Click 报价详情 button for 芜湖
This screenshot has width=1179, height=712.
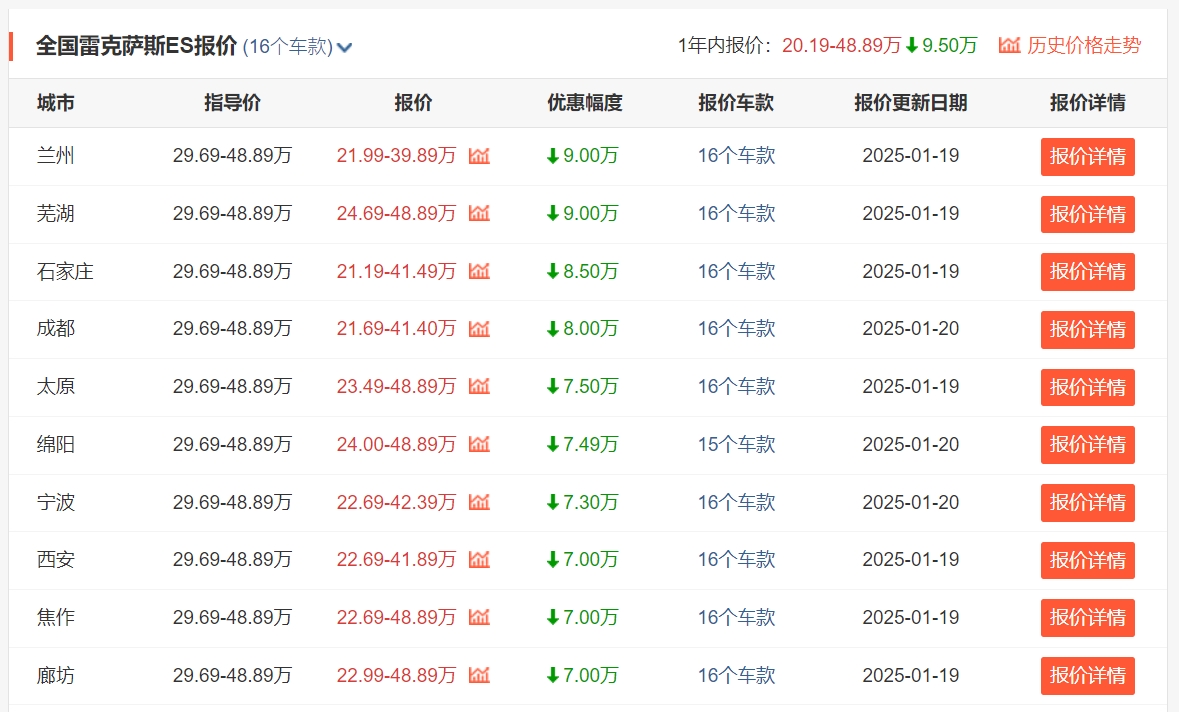point(1087,214)
